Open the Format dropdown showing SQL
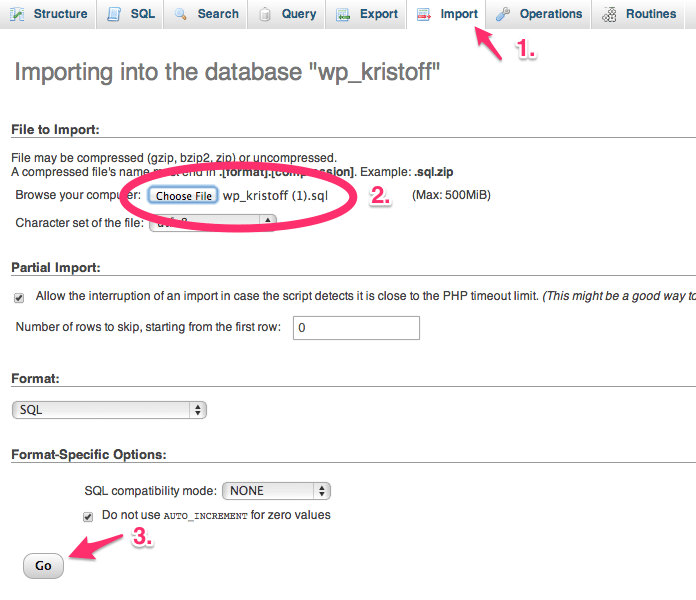The image size is (696, 600). pyautogui.click(x=108, y=410)
